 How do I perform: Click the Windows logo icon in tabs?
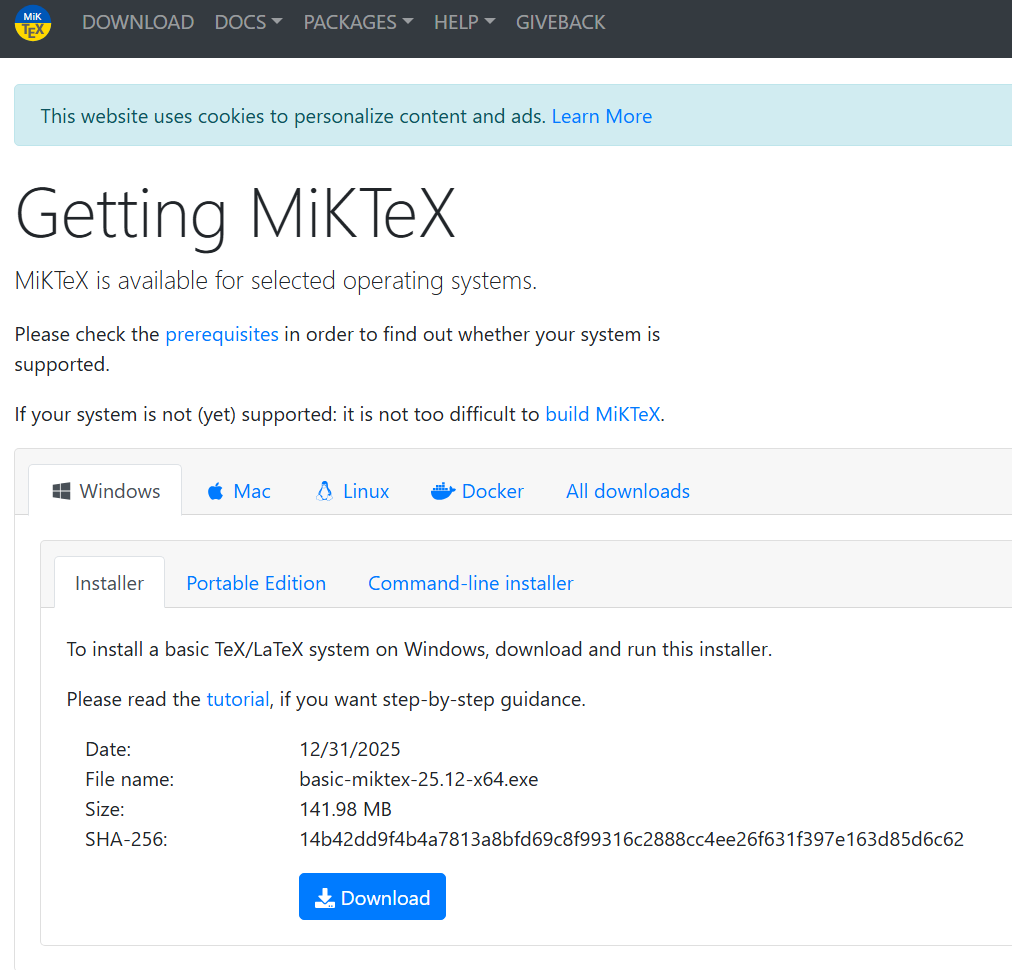click(x=61, y=491)
